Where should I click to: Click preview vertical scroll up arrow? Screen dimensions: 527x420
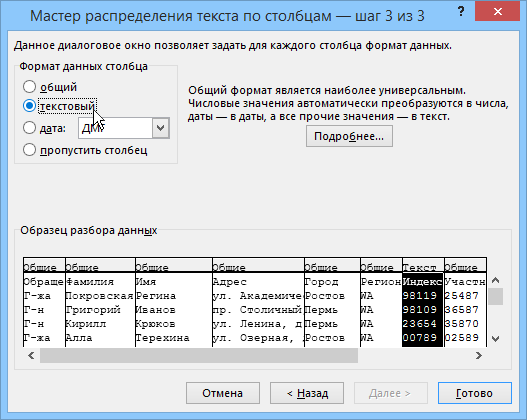coord(495,280)
